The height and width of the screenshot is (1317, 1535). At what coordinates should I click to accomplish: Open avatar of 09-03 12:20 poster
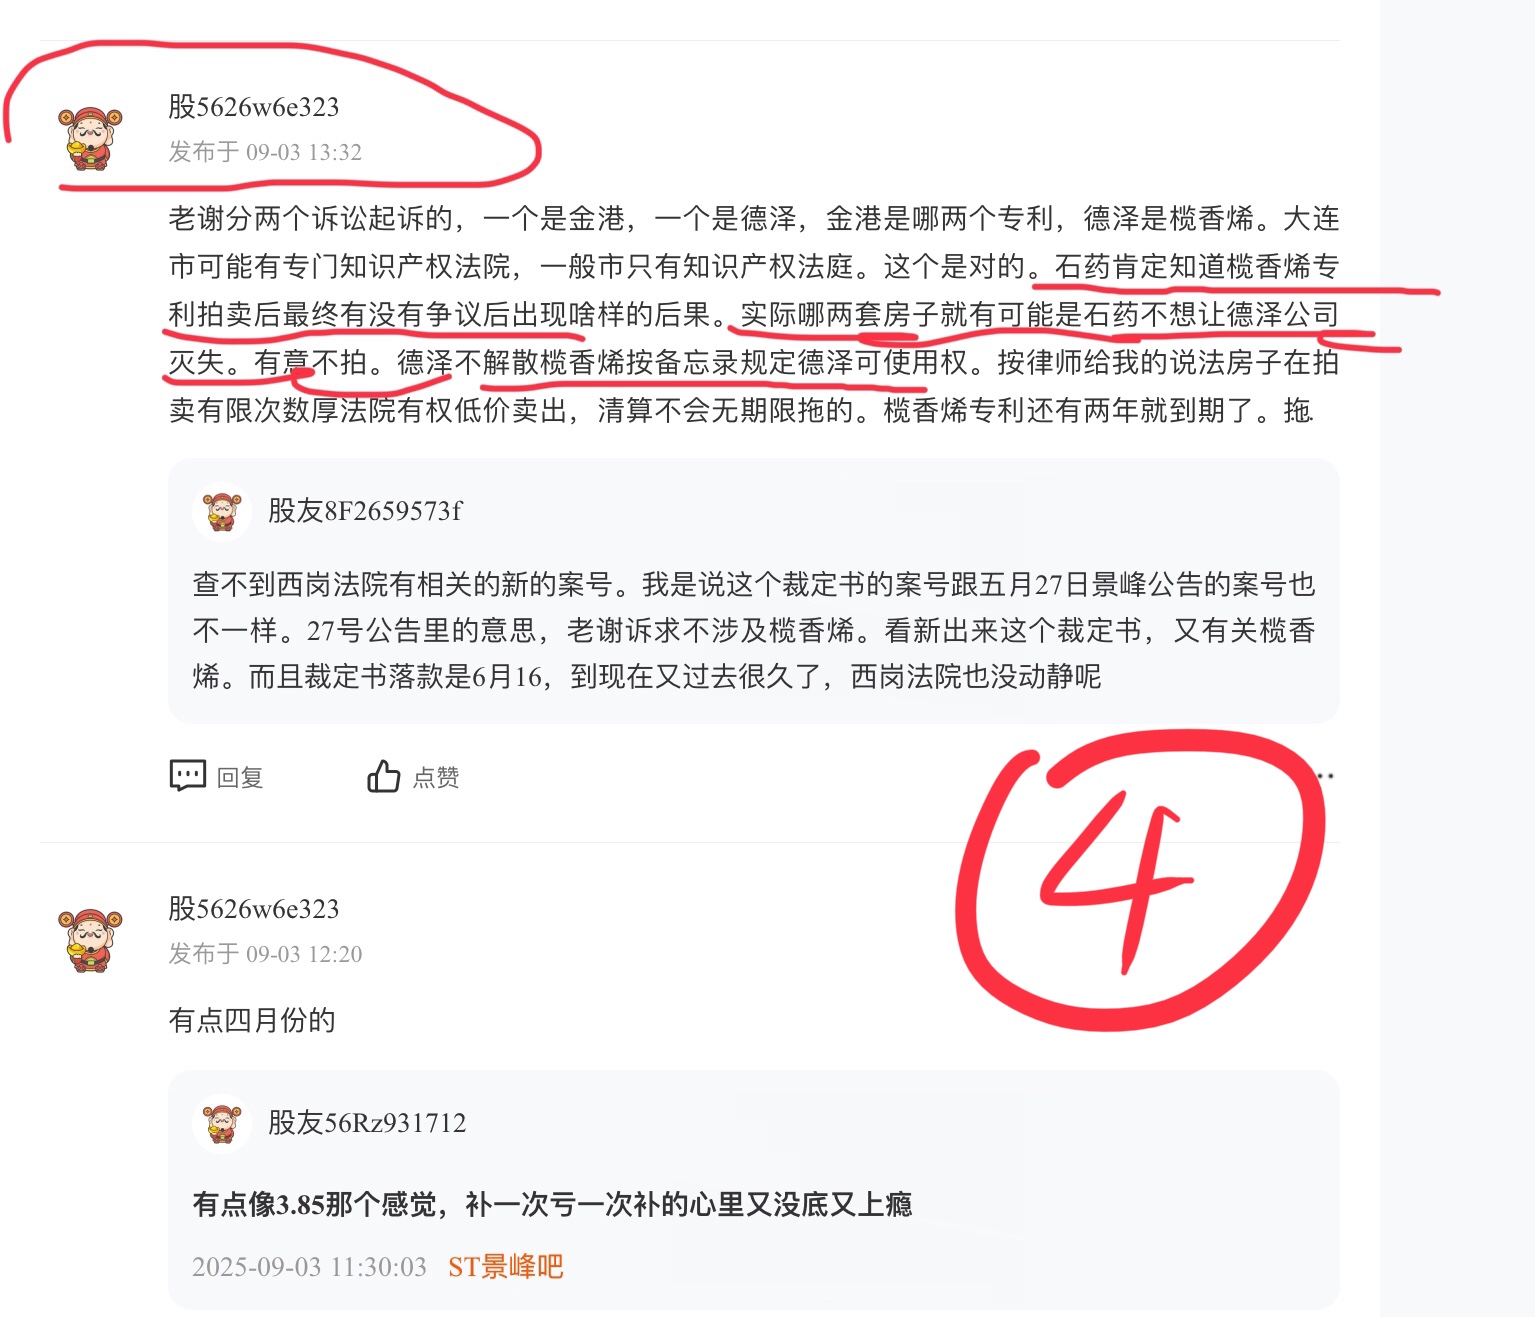(x=90, y=939)
